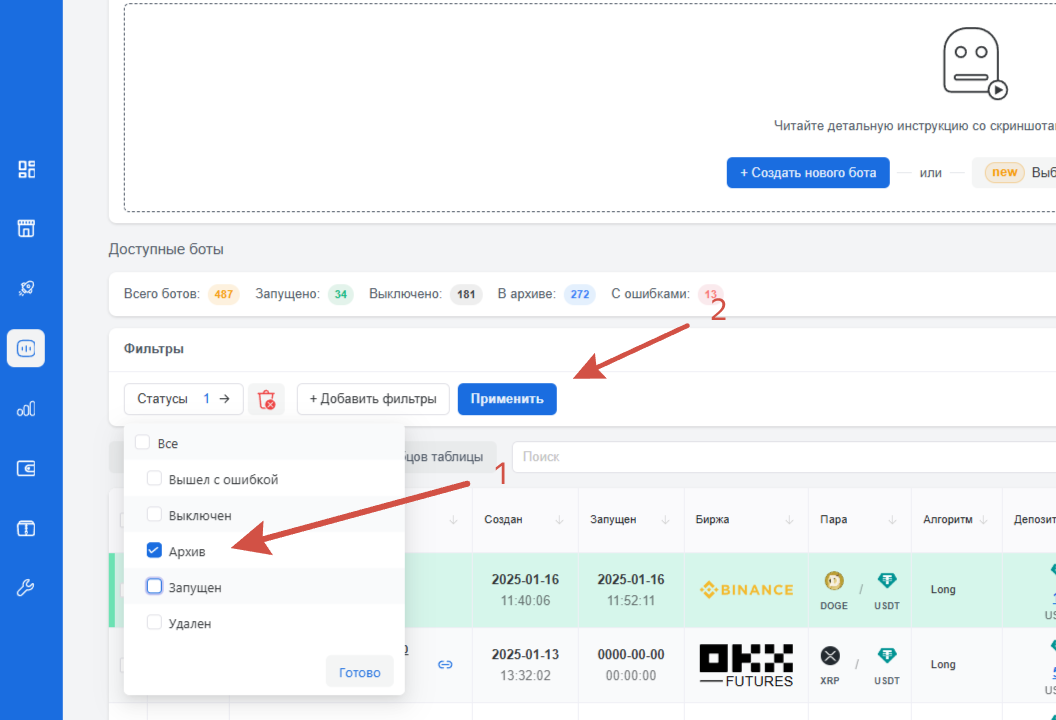
Task: Sort by the Алгоритм column arrow
Action: tap(983, 520)
